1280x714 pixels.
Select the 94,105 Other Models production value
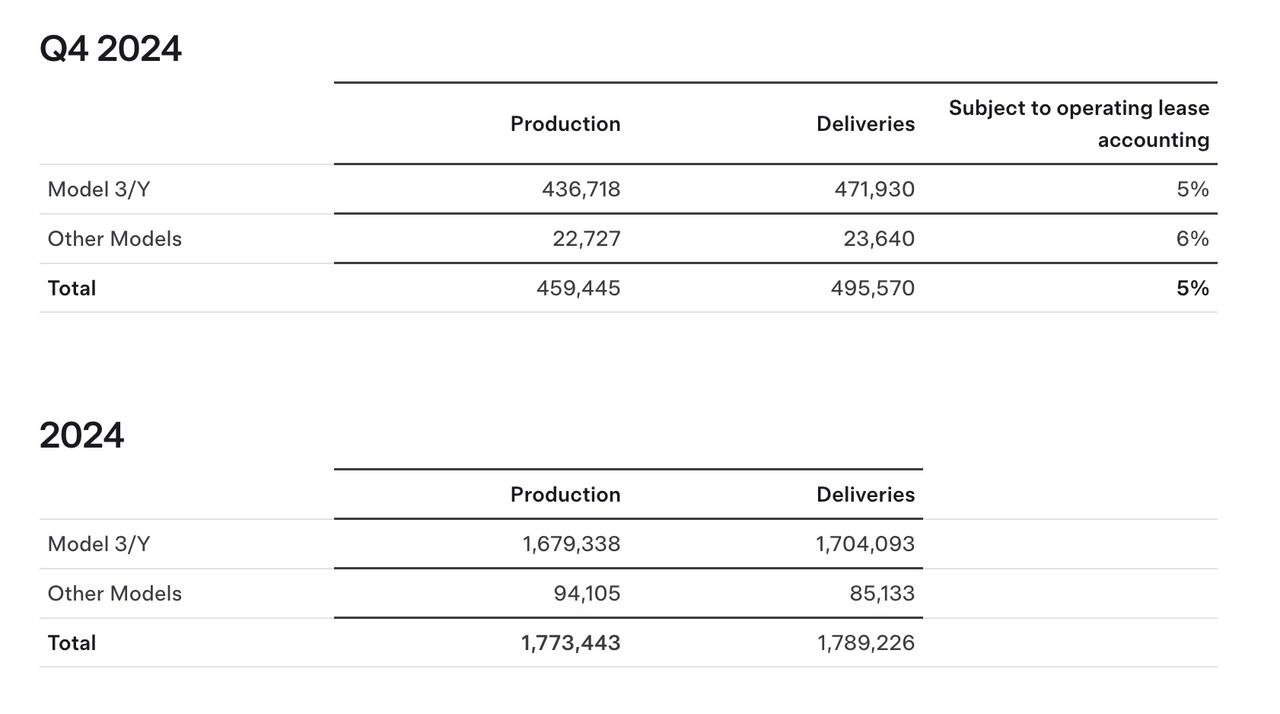587,594
